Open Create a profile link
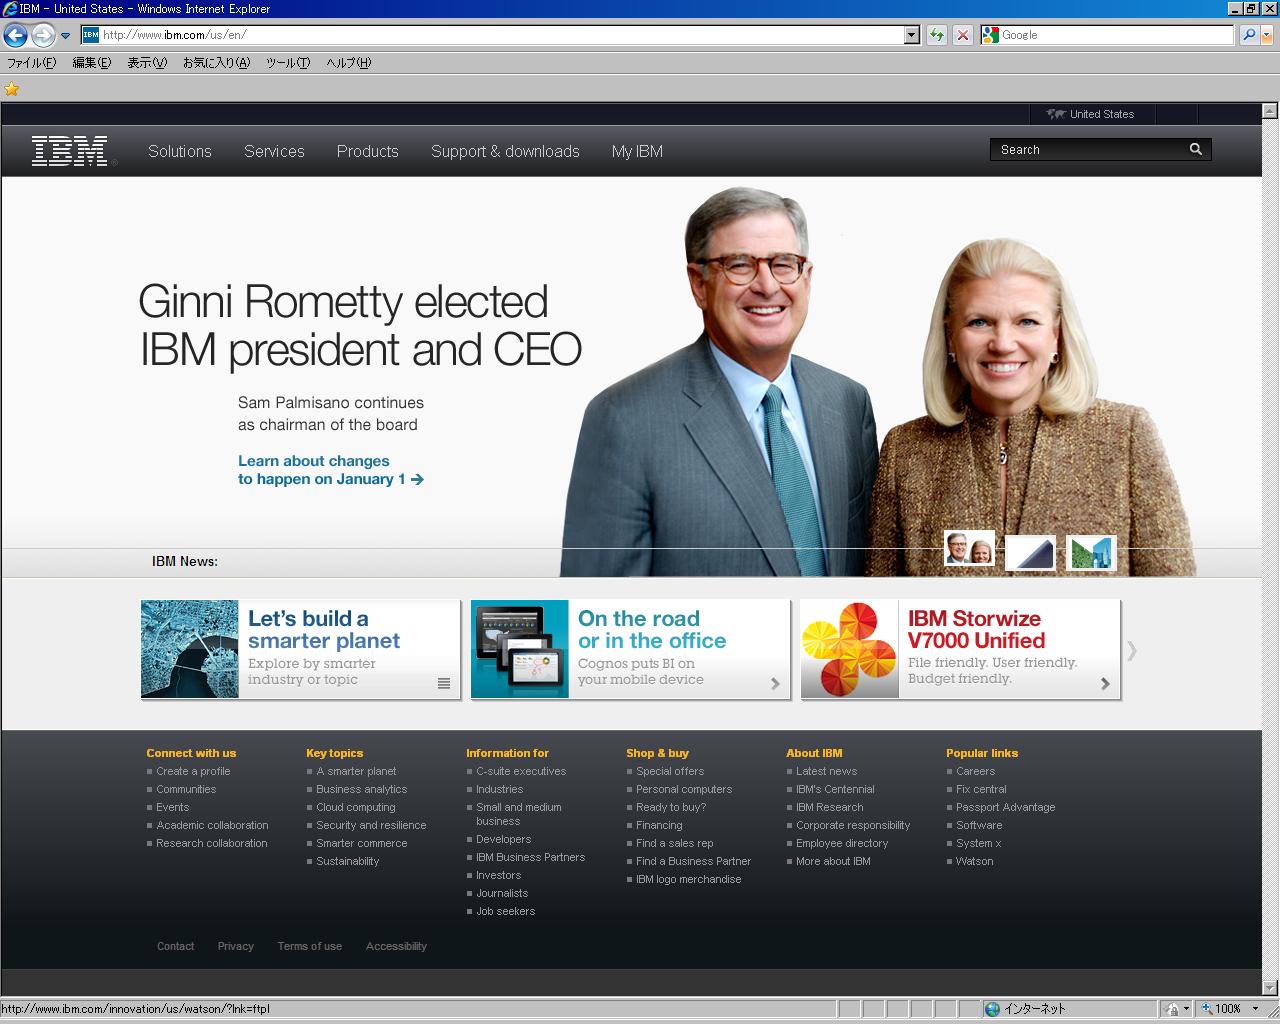 click(193, 771)
